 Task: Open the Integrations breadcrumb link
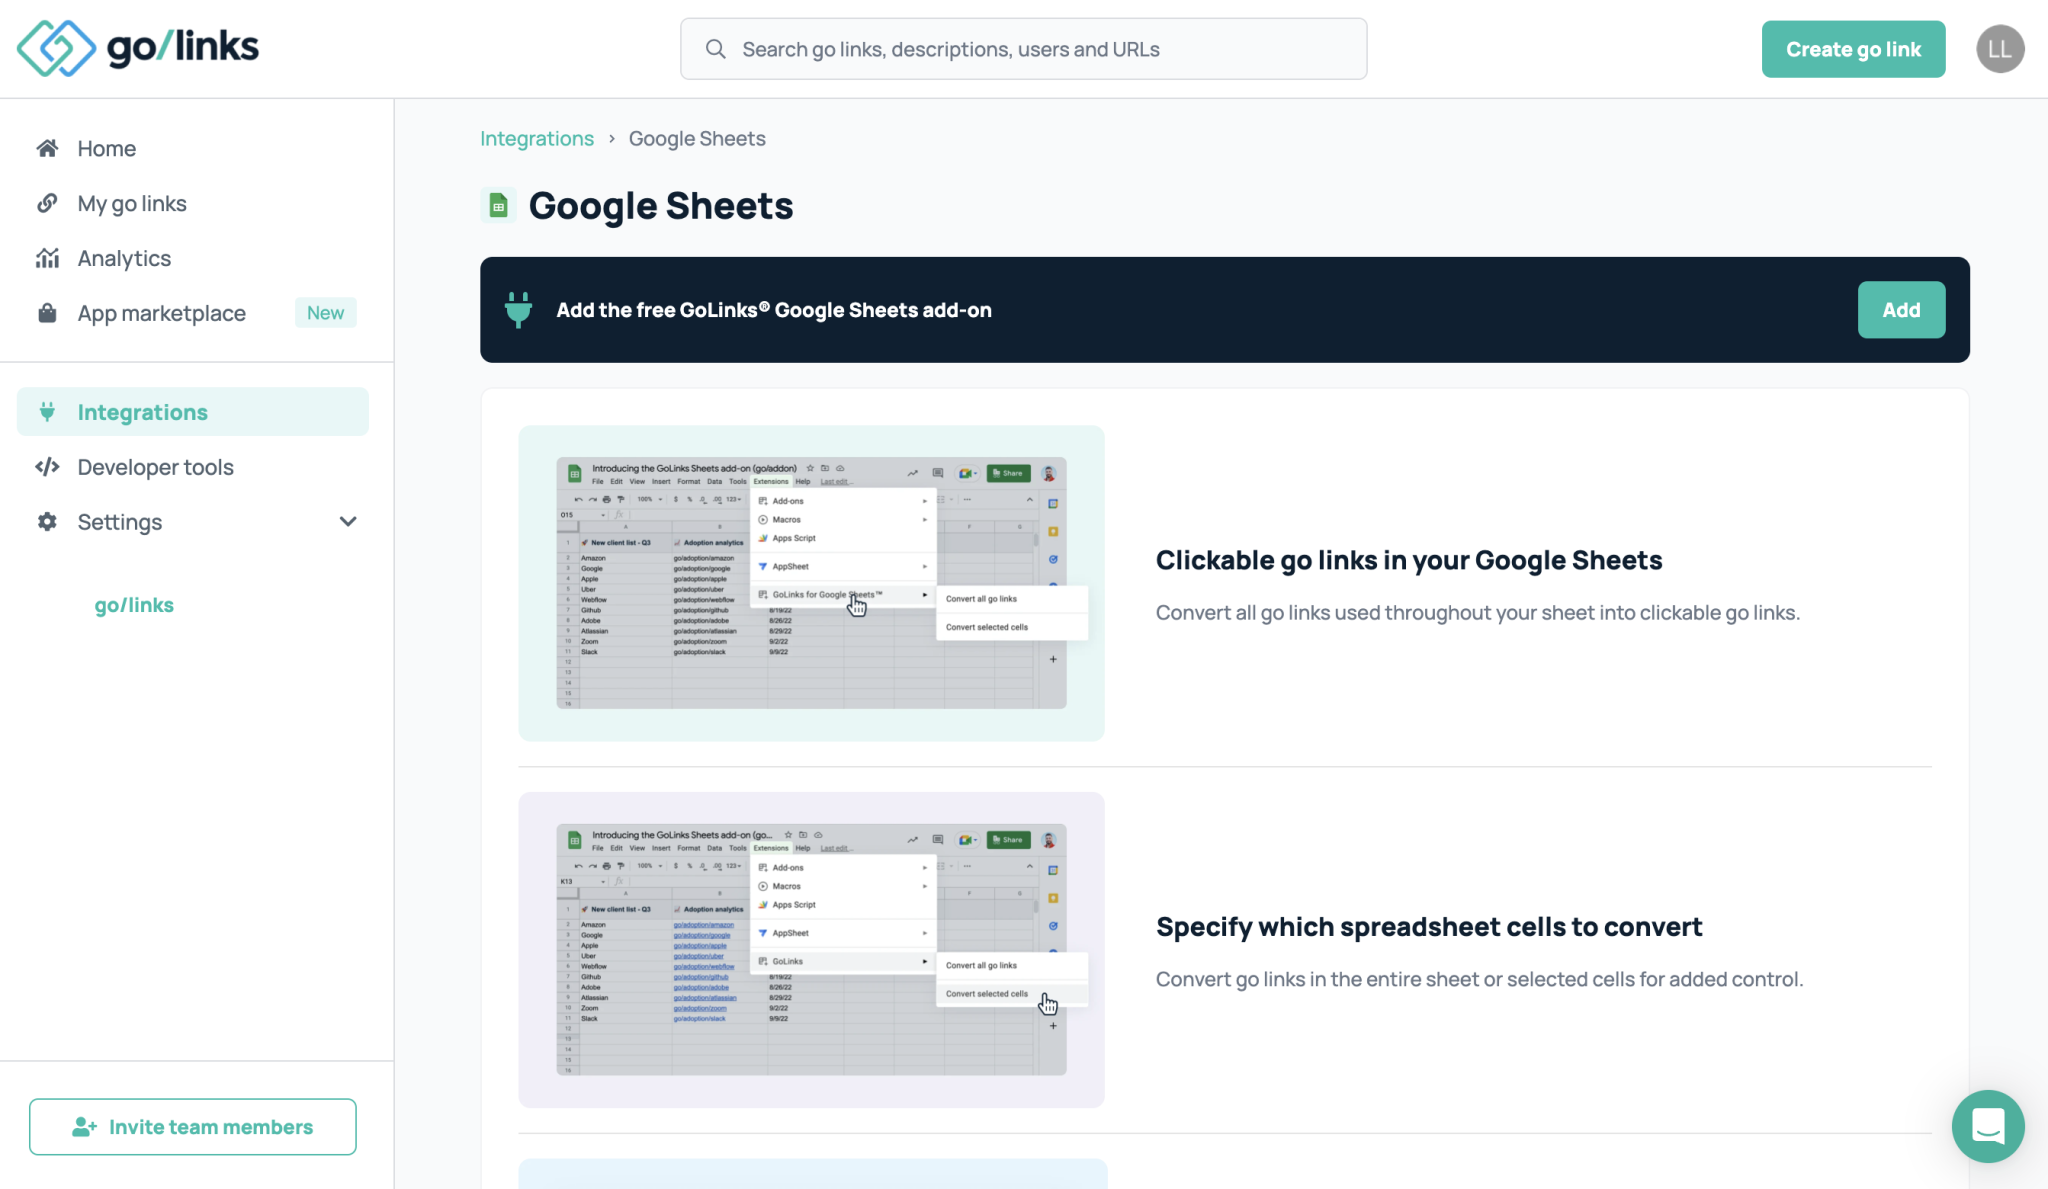pos(537,138)
